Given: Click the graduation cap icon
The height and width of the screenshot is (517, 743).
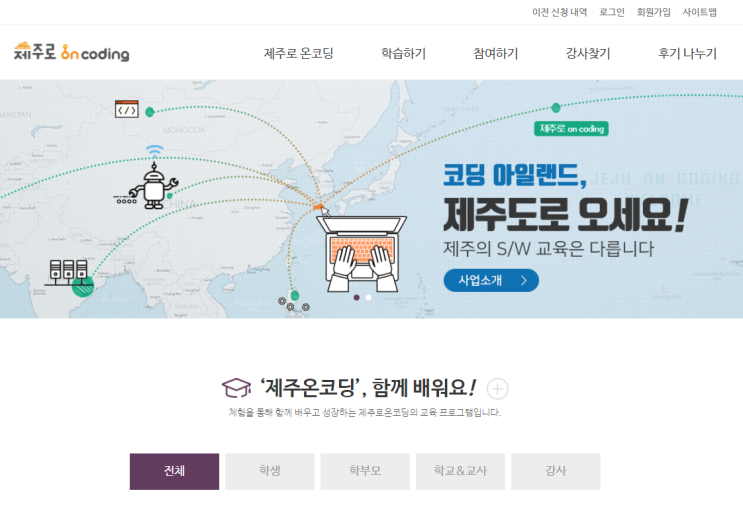Looking at the screenshot, I should (x=236, y=388).
